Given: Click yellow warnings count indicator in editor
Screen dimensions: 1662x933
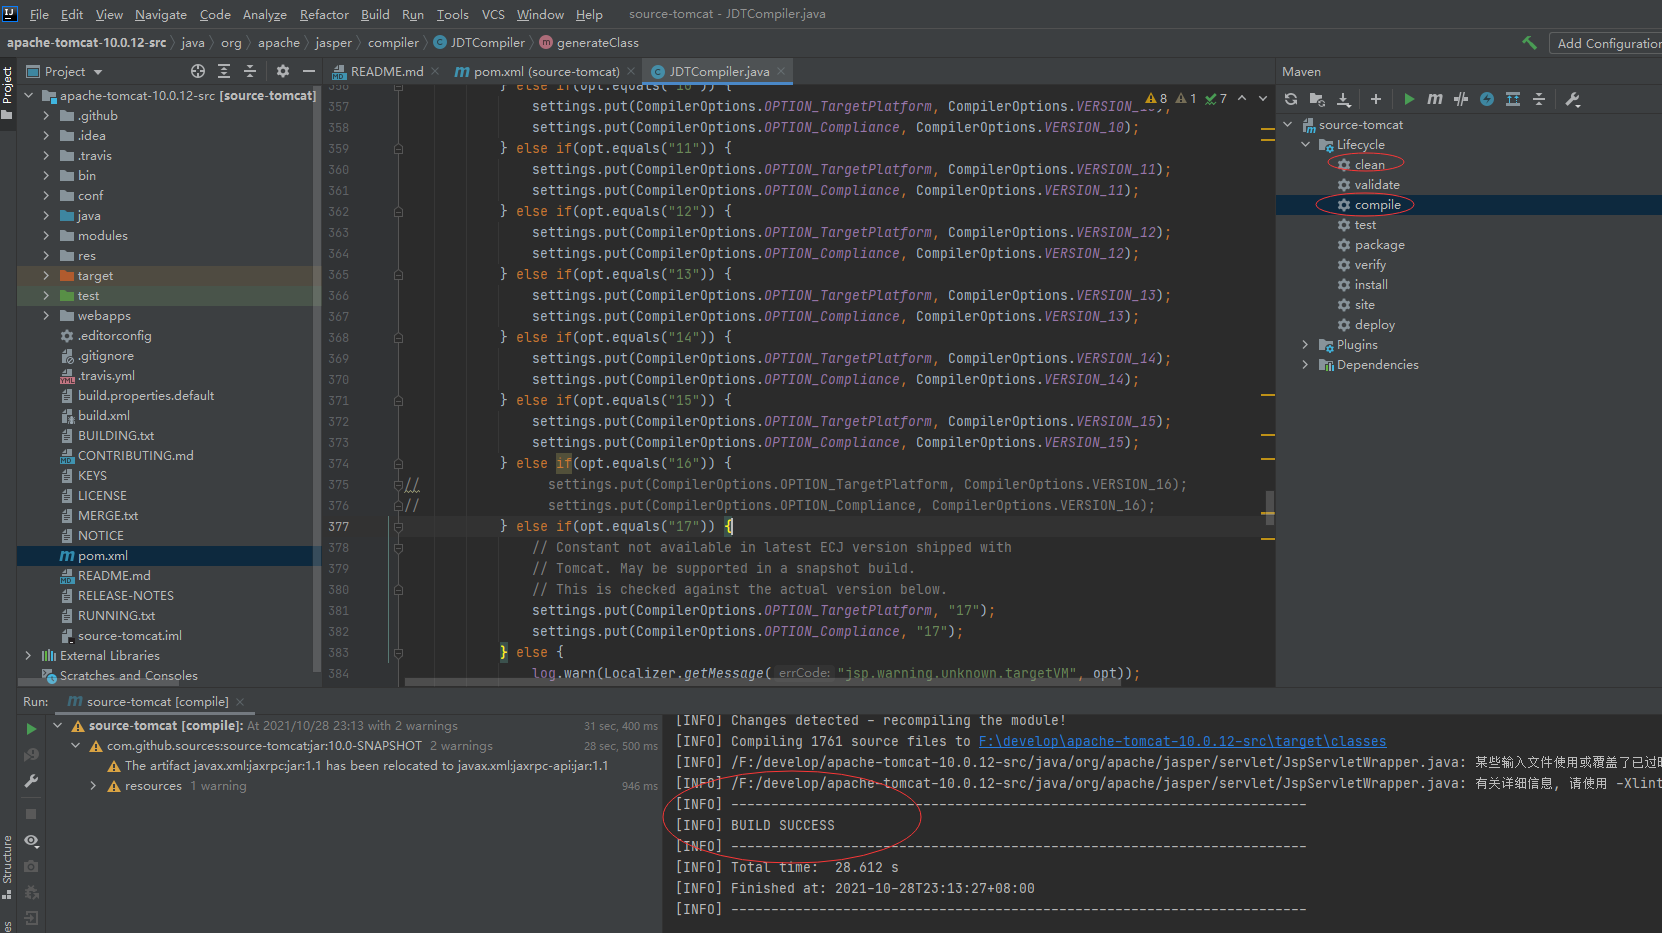Looking at the screenshot, I should coord(1157,98).
